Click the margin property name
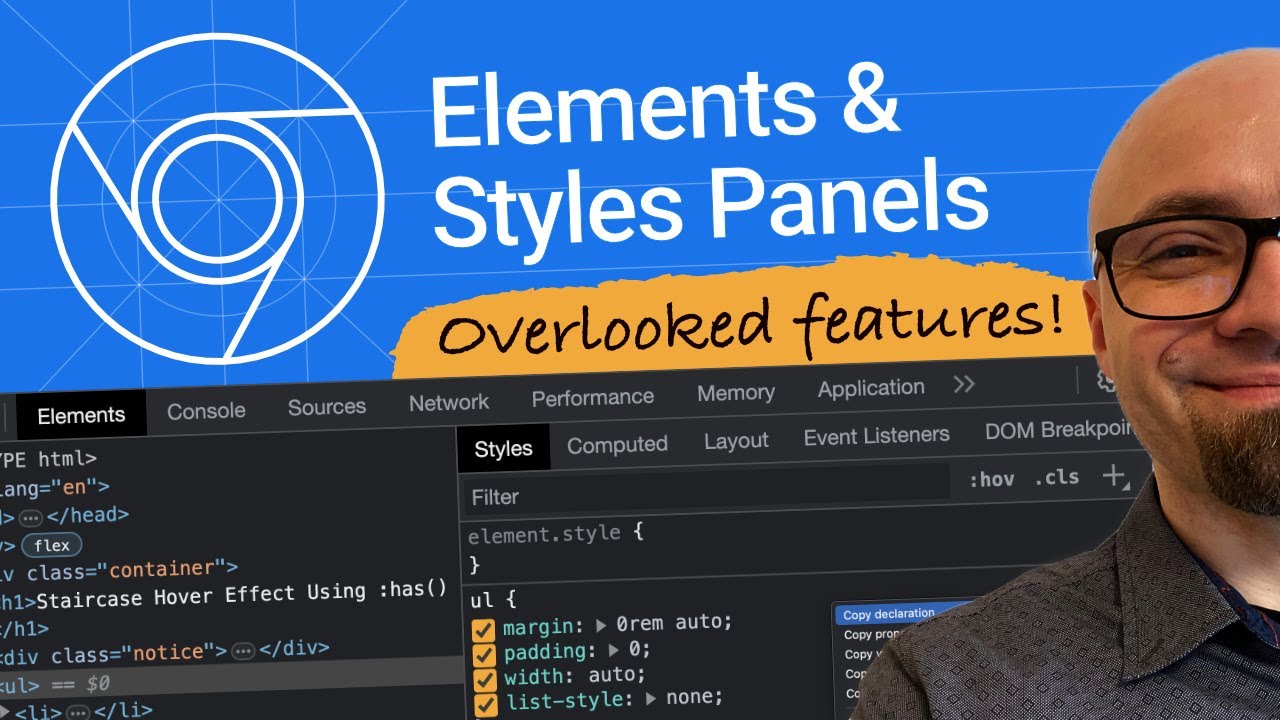 [x=540, y=628]
